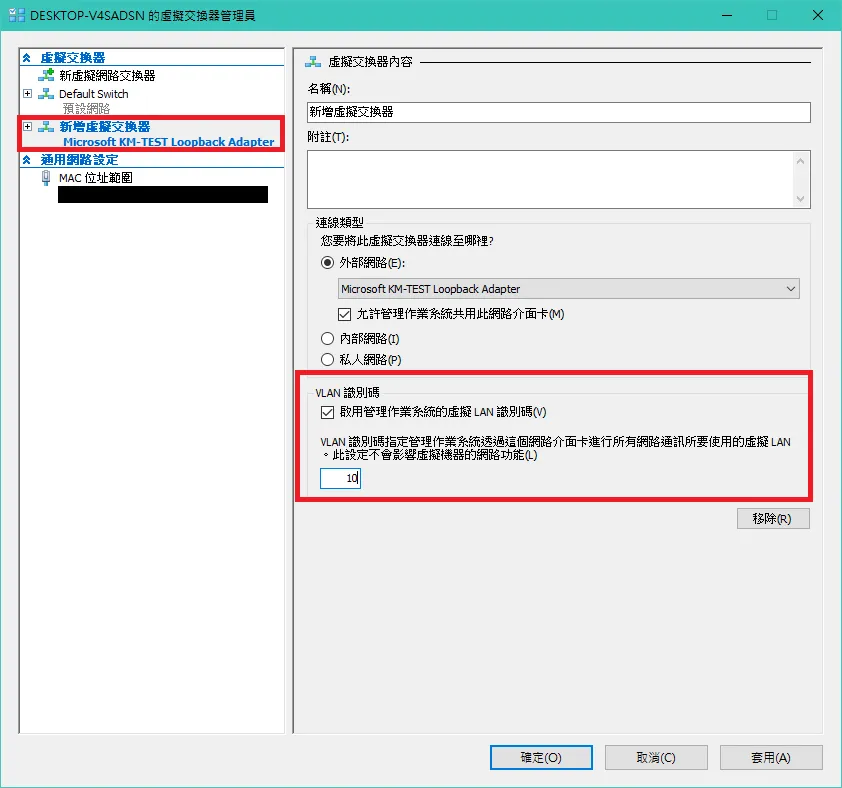Viewport: 842px width, 788px height.
Task: Click Microsoft KM-TEST Loopback Adapter tree sublabel
Action: (x=169, y=142)
